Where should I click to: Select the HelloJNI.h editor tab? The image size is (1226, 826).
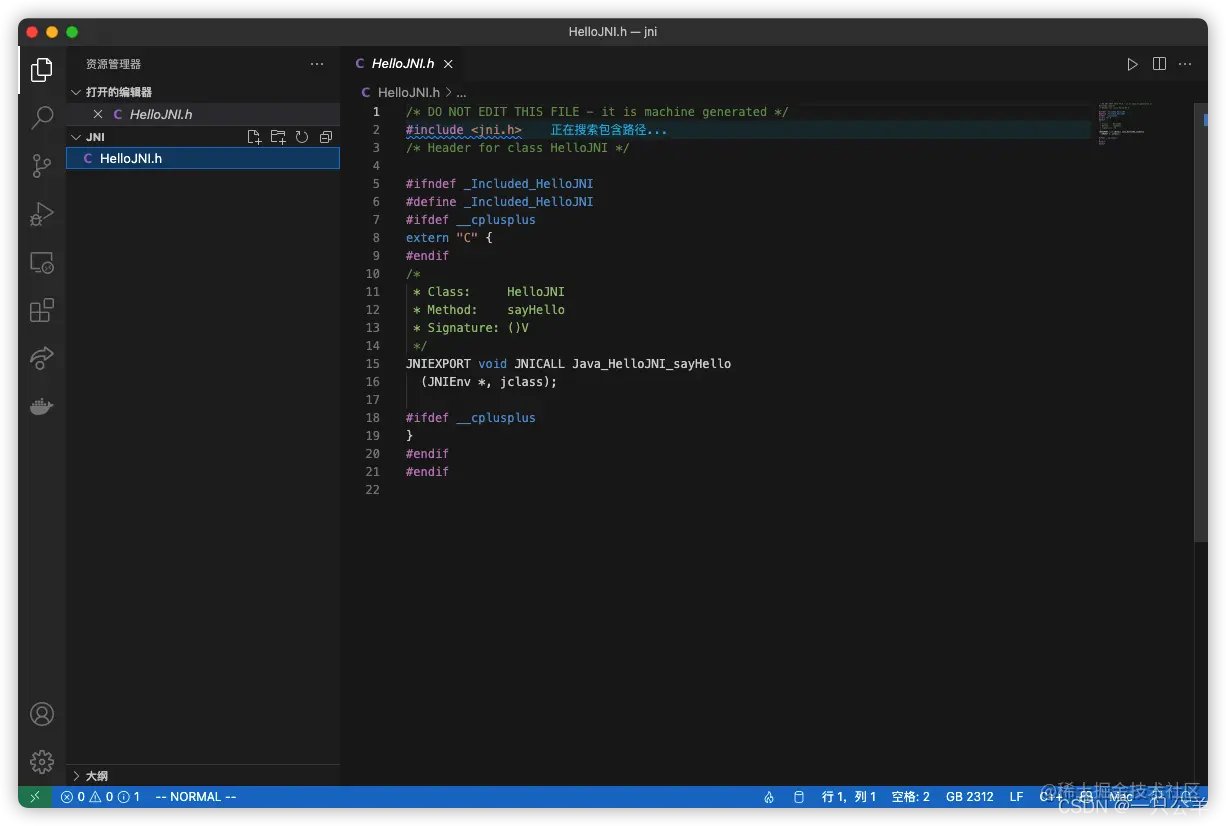402,64
